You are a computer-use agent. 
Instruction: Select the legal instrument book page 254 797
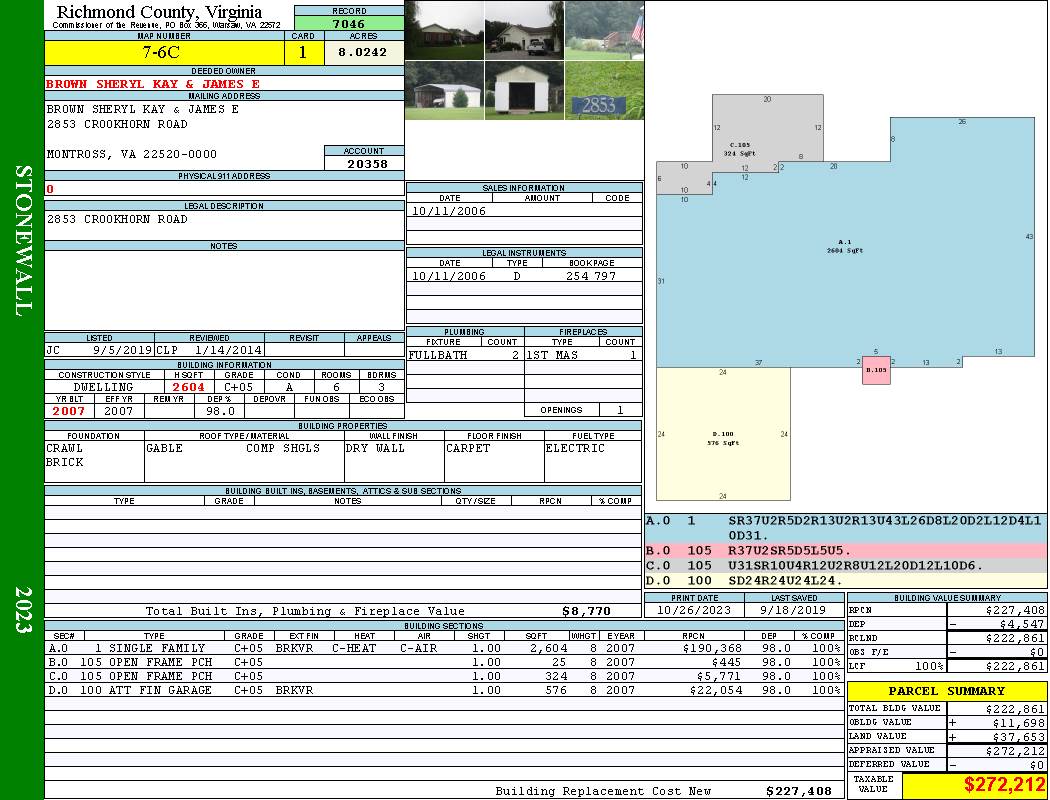[x=591, y=276]
